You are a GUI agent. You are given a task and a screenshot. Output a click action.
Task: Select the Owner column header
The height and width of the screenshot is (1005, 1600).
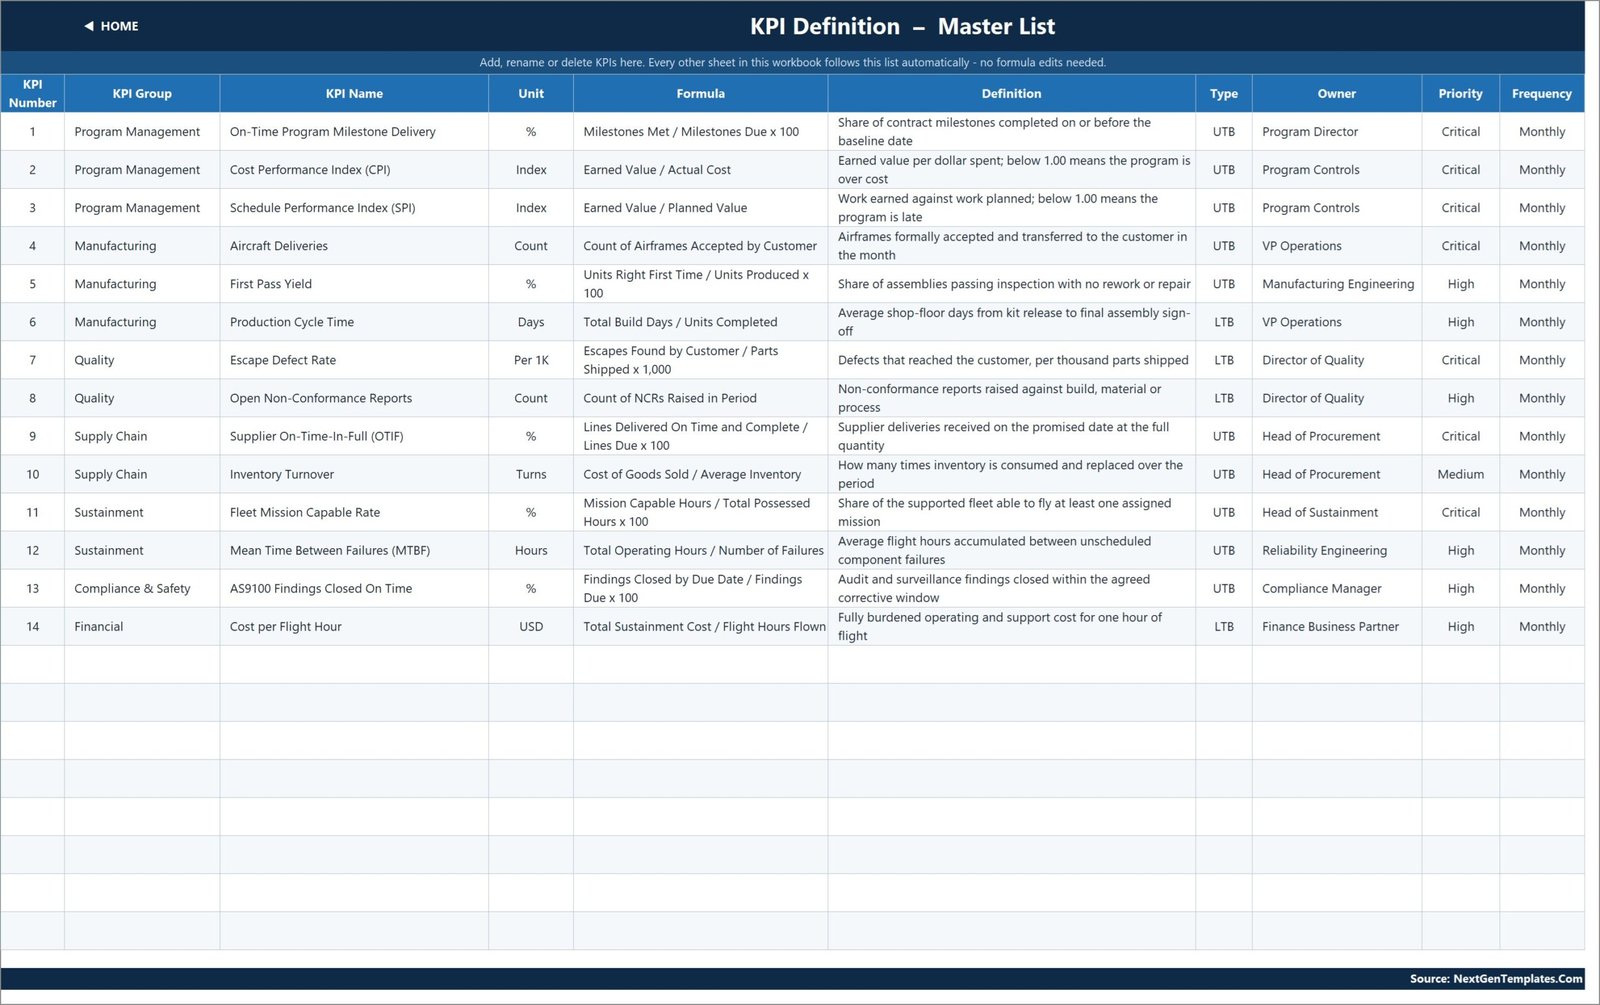point(1336,93)
